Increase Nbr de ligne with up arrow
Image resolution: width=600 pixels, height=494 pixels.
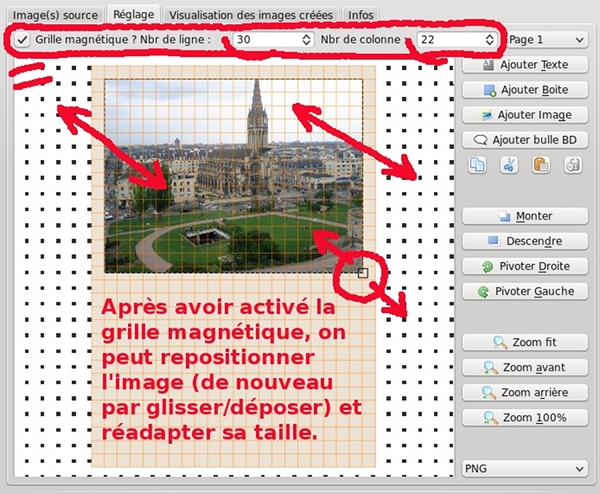[x=306, y=36]
